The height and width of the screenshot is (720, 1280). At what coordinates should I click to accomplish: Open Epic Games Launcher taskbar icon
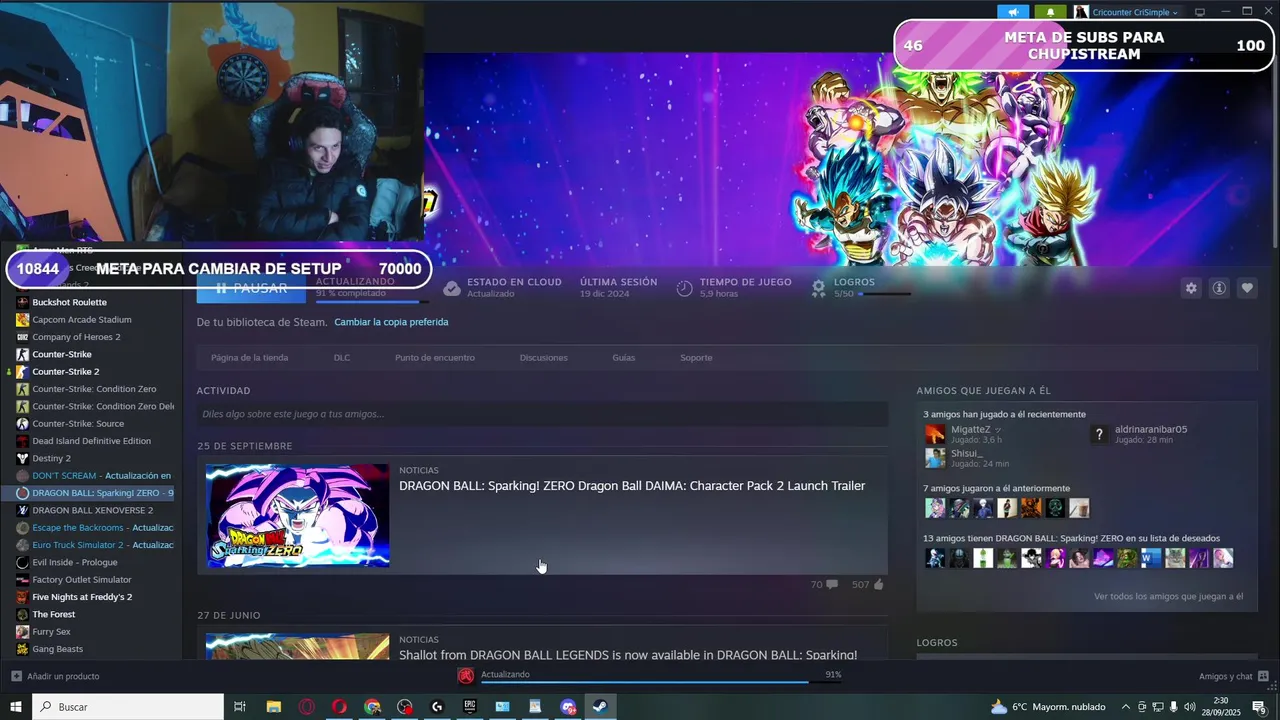(470, 707)
